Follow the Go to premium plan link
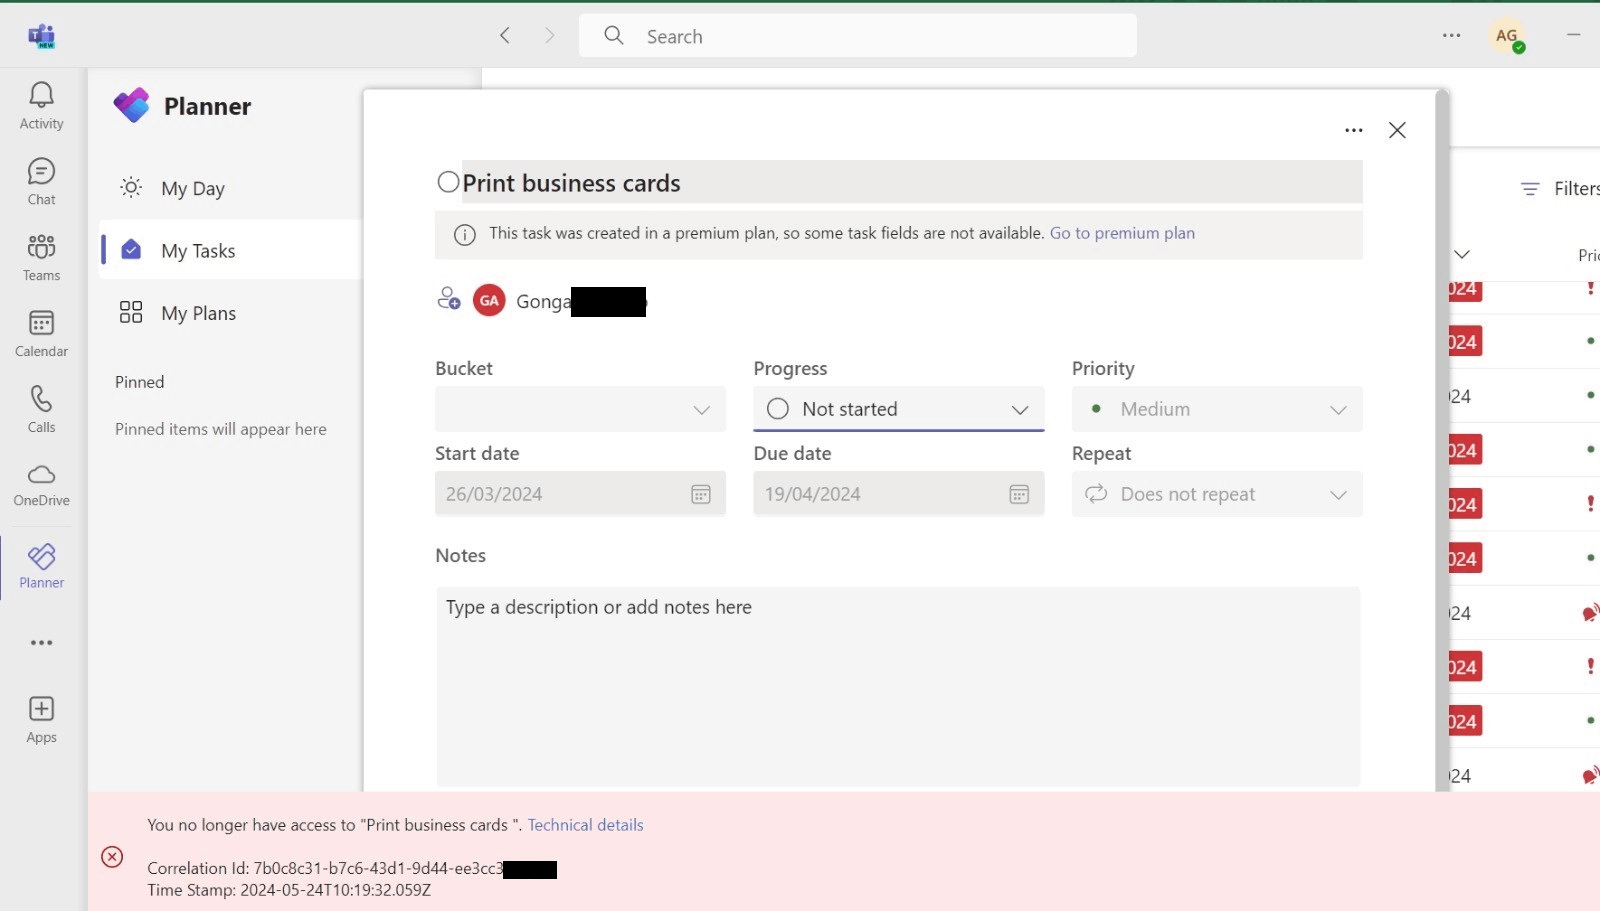1600x911 pixels. coord(1122,233)
